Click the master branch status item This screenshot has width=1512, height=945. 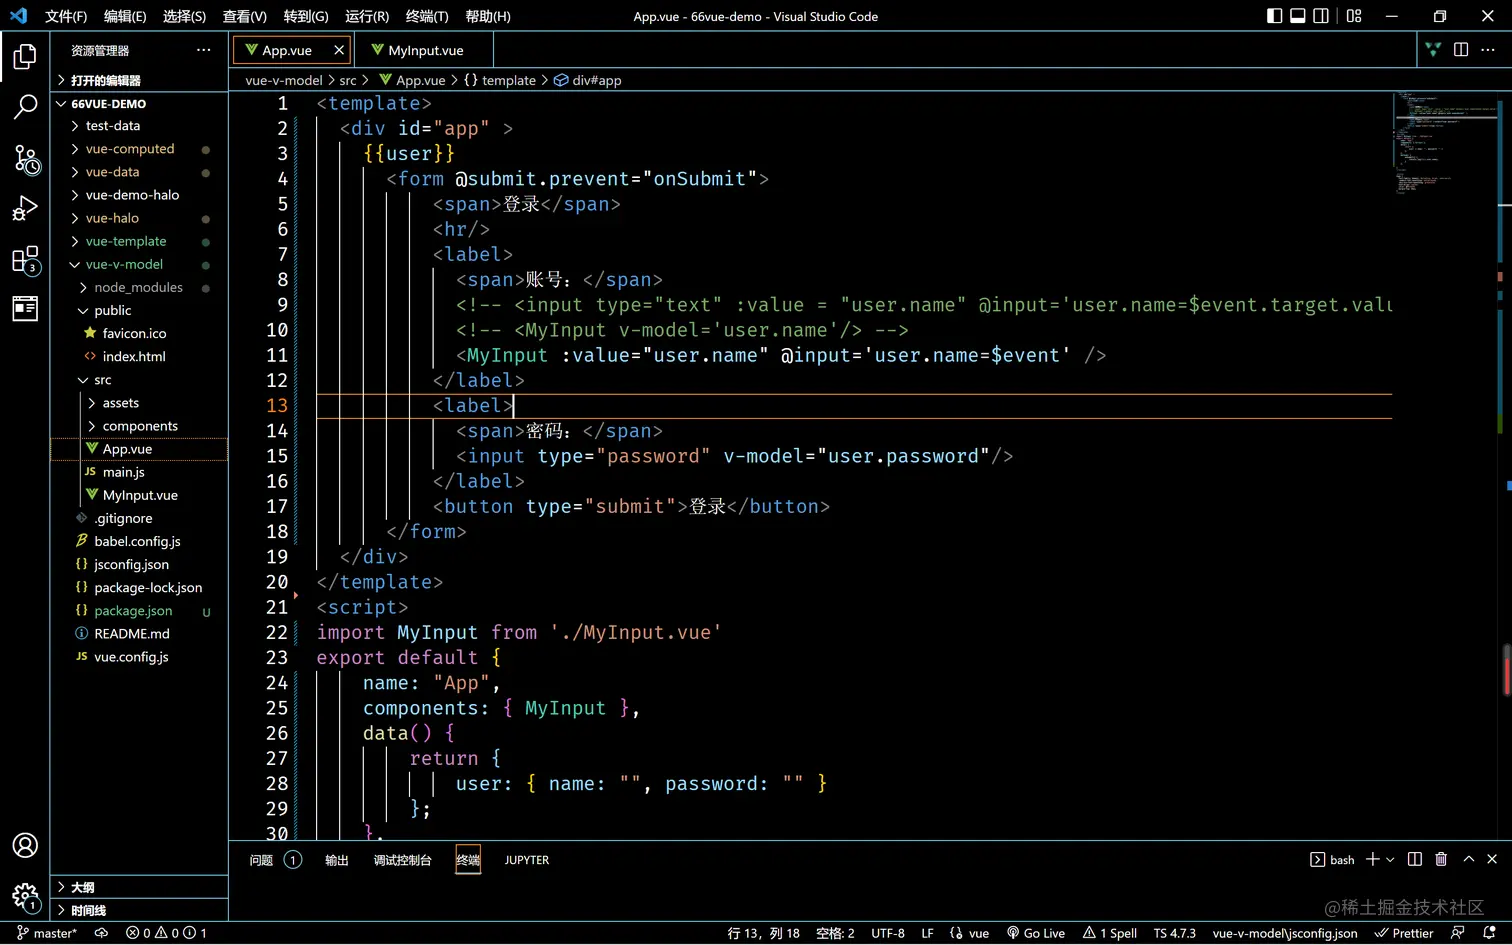pos(47,933)
